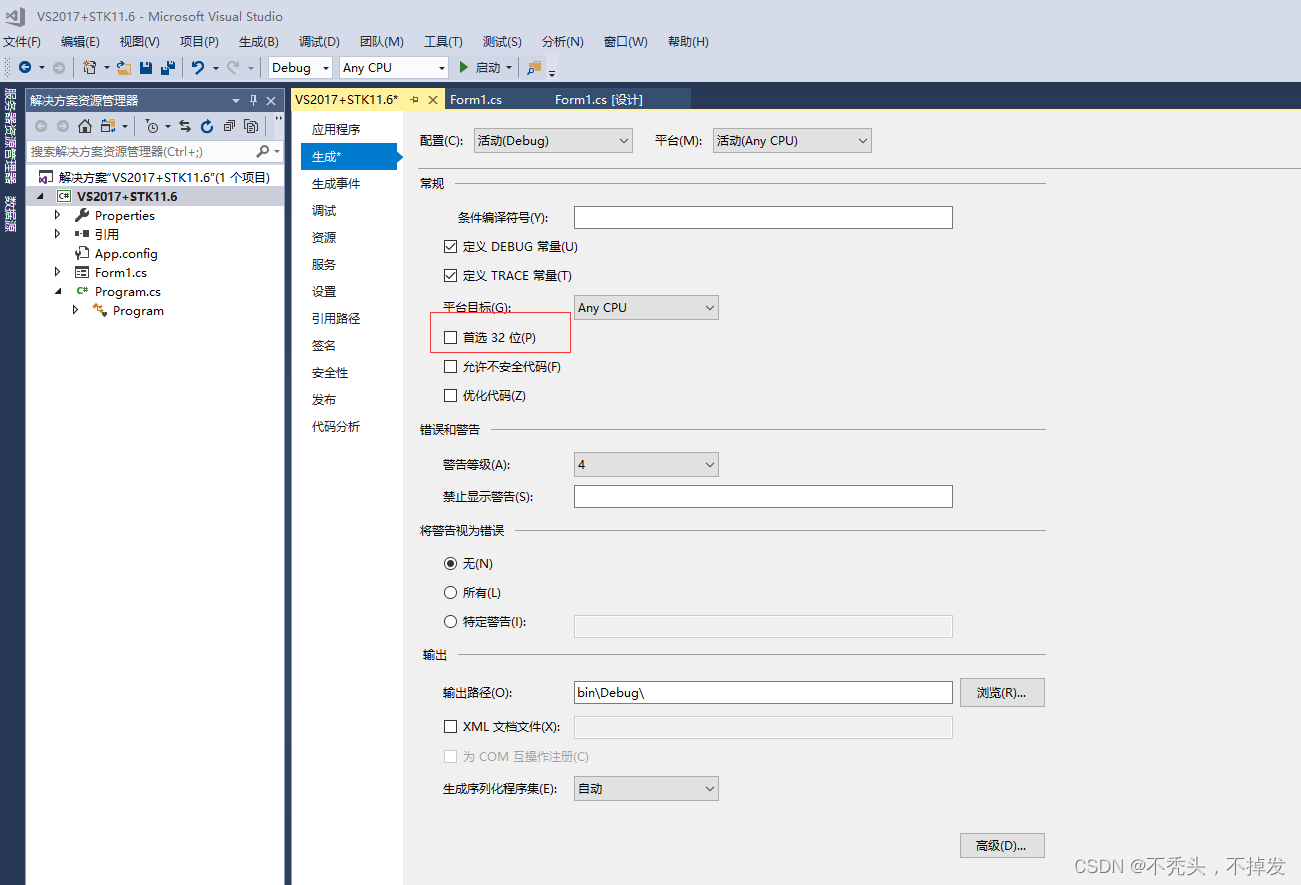Click the Redo arrow icon

pos(233,68)
